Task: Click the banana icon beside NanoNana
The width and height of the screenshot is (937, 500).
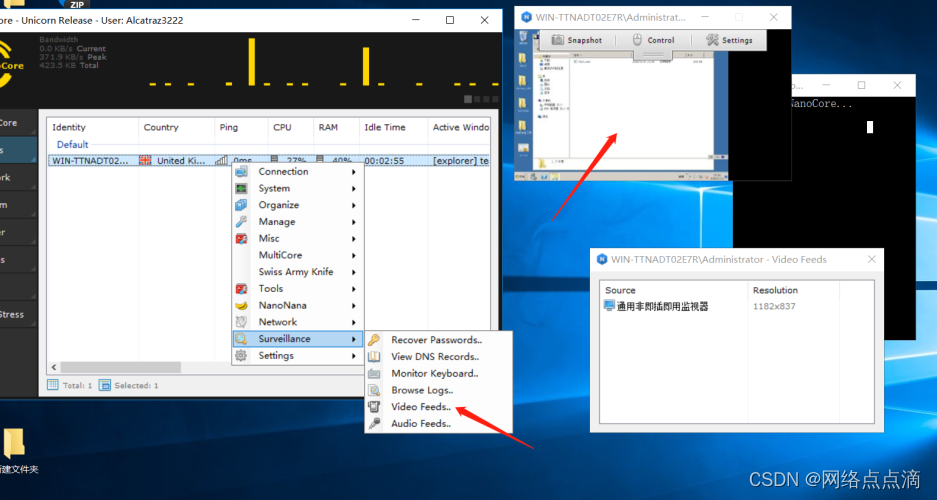Action: [x=241, y=305]
